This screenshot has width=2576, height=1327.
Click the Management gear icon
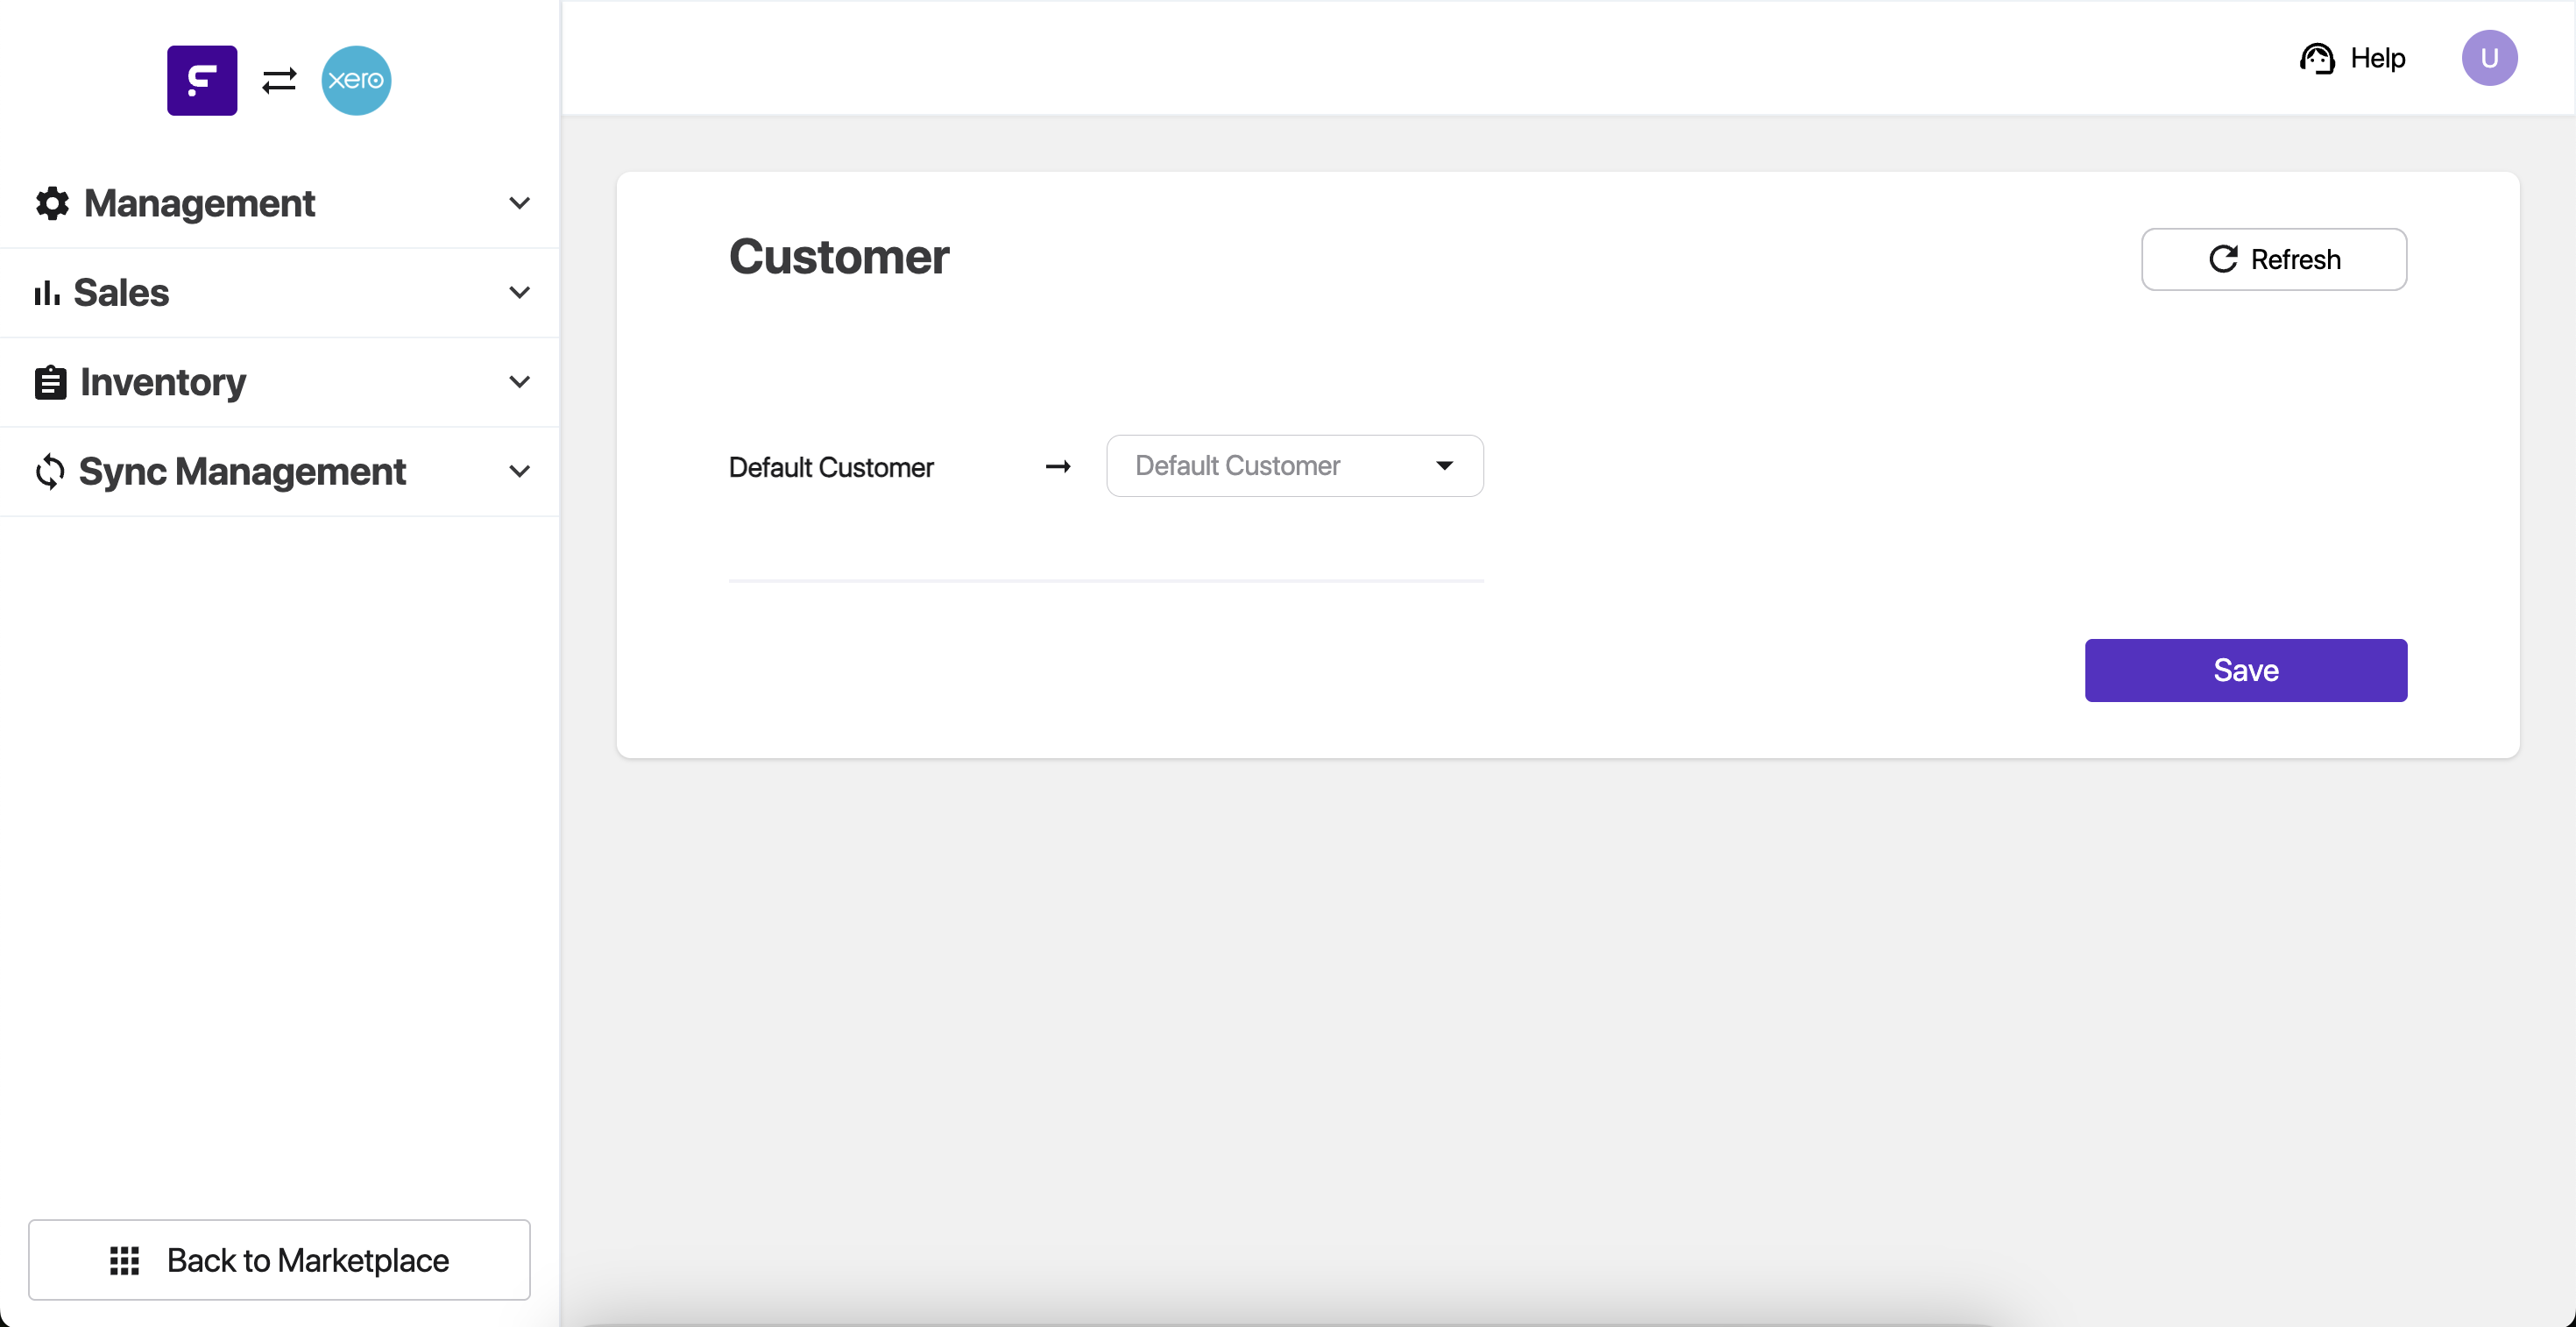(x=52, y=203)
